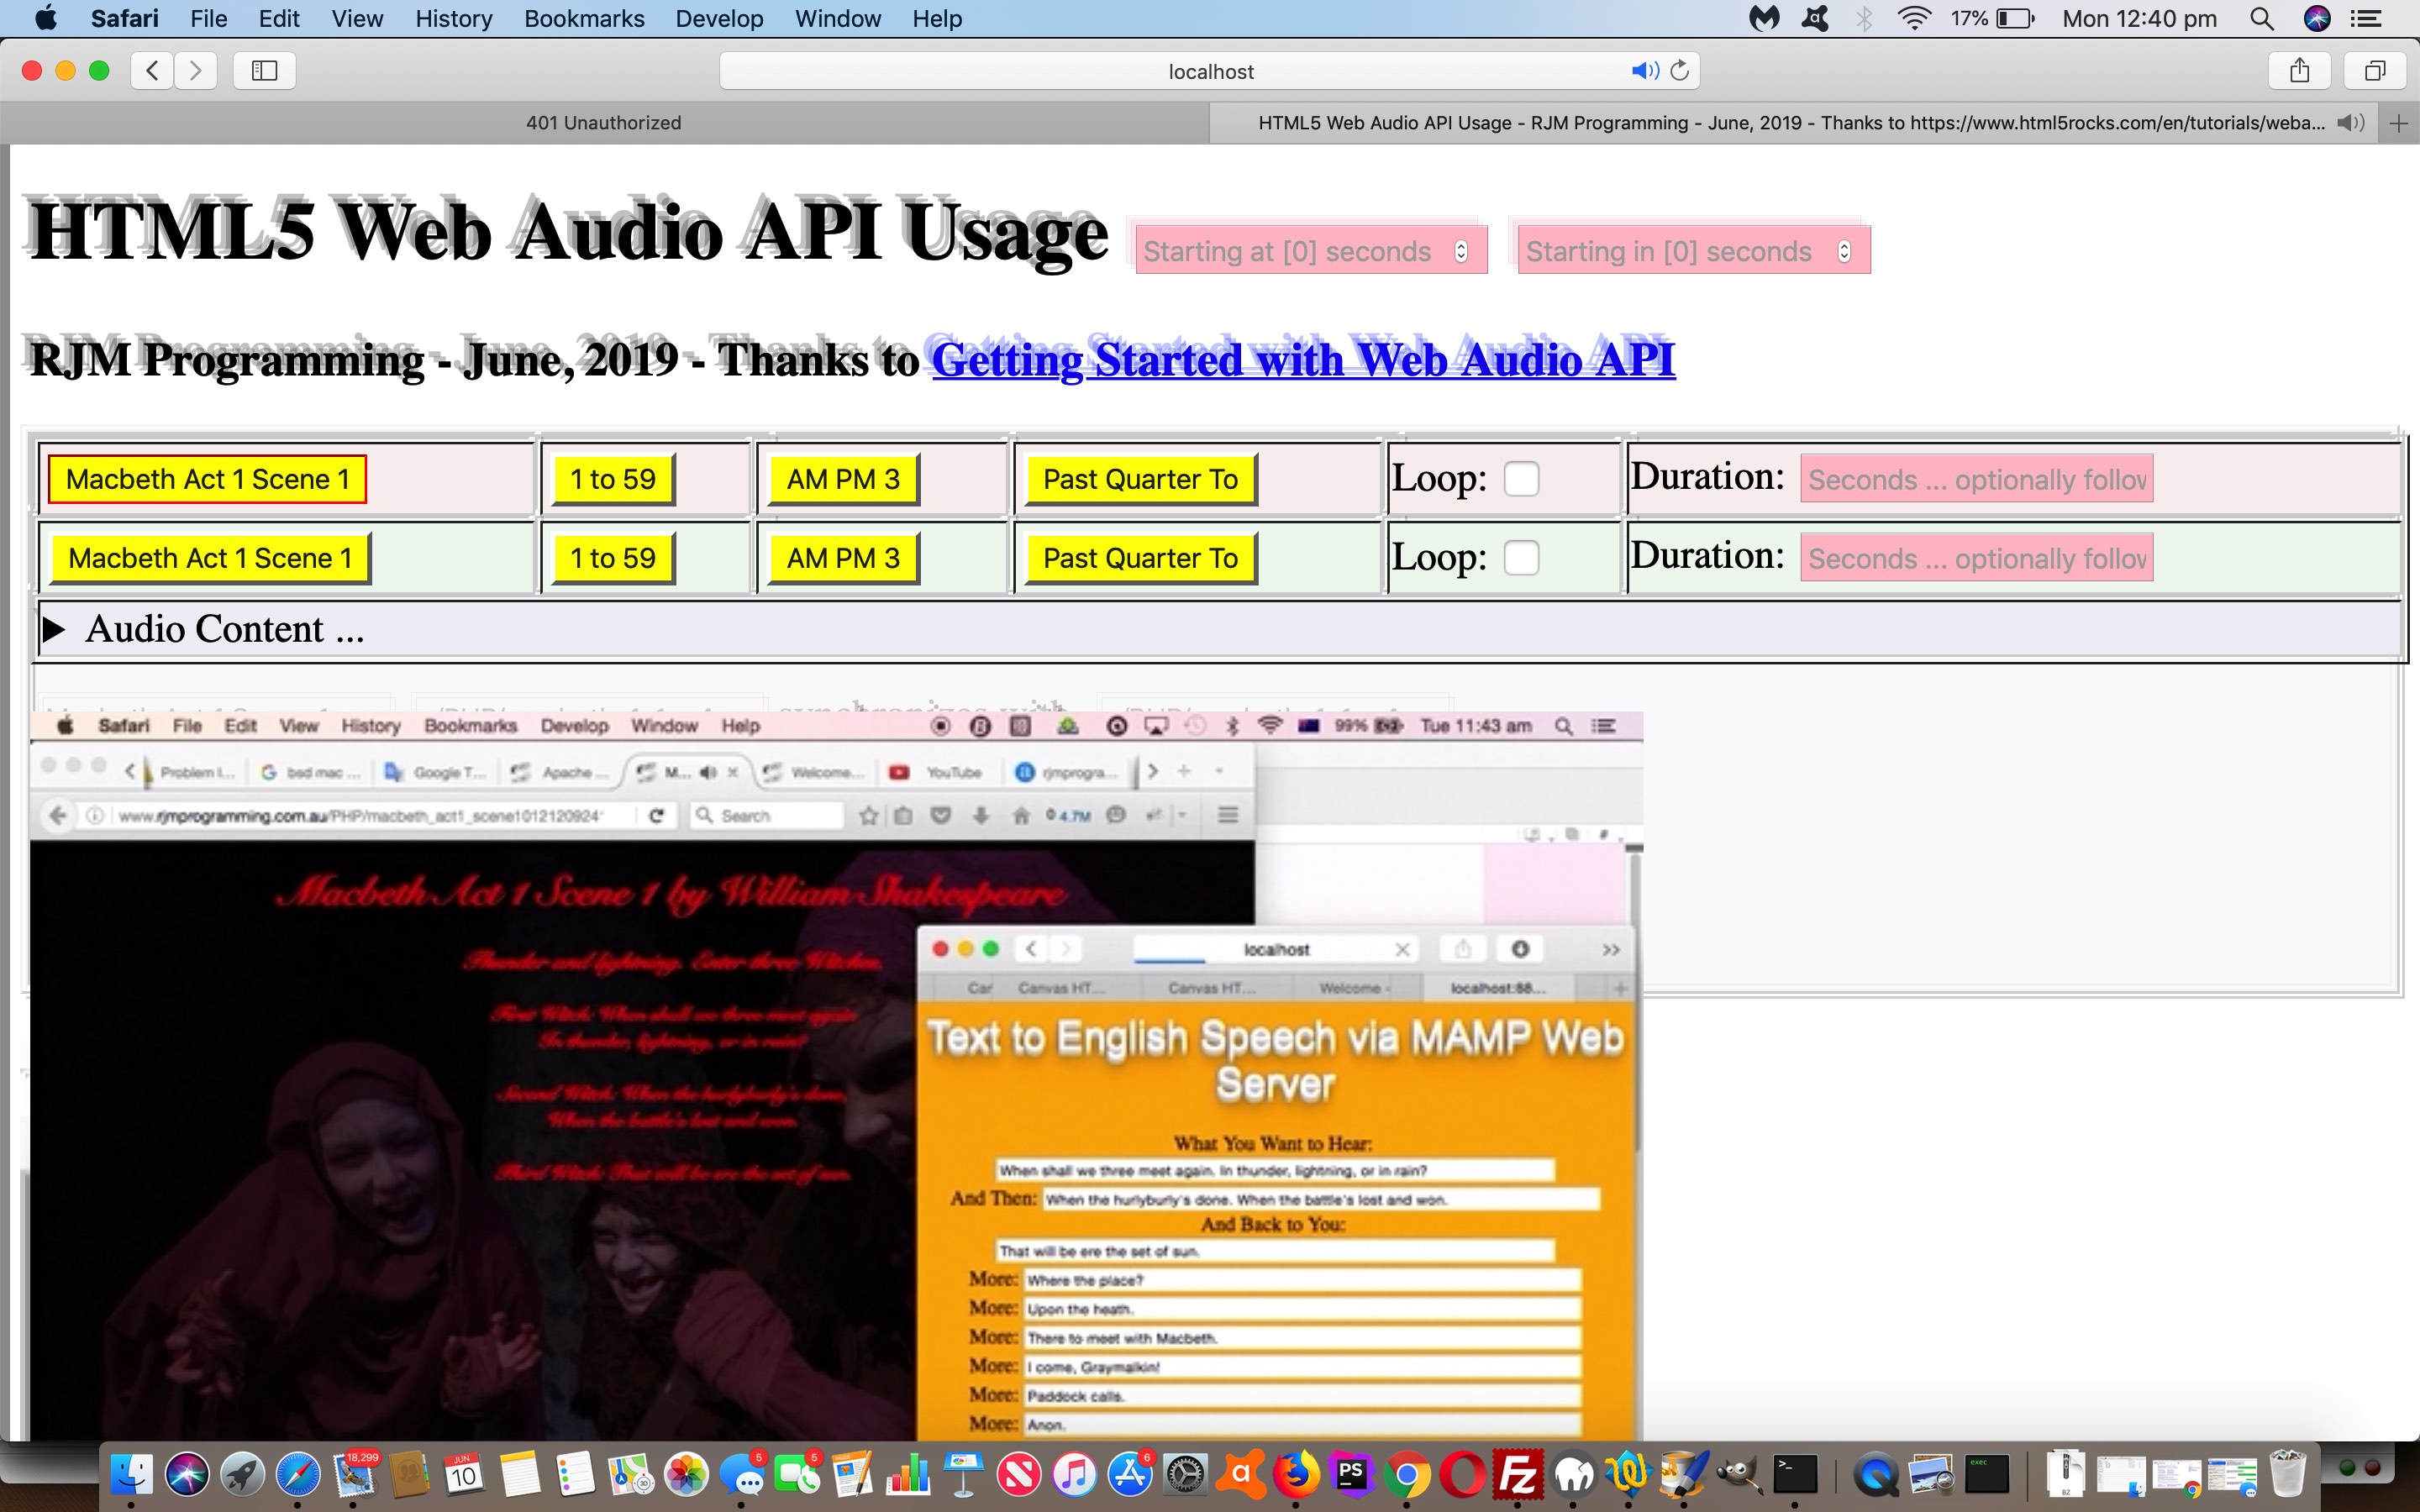Viewport: 2420px width, 1512px height.
Task: Launch PhpStorm from the Dock
Action: [x=1352, y=1474]
